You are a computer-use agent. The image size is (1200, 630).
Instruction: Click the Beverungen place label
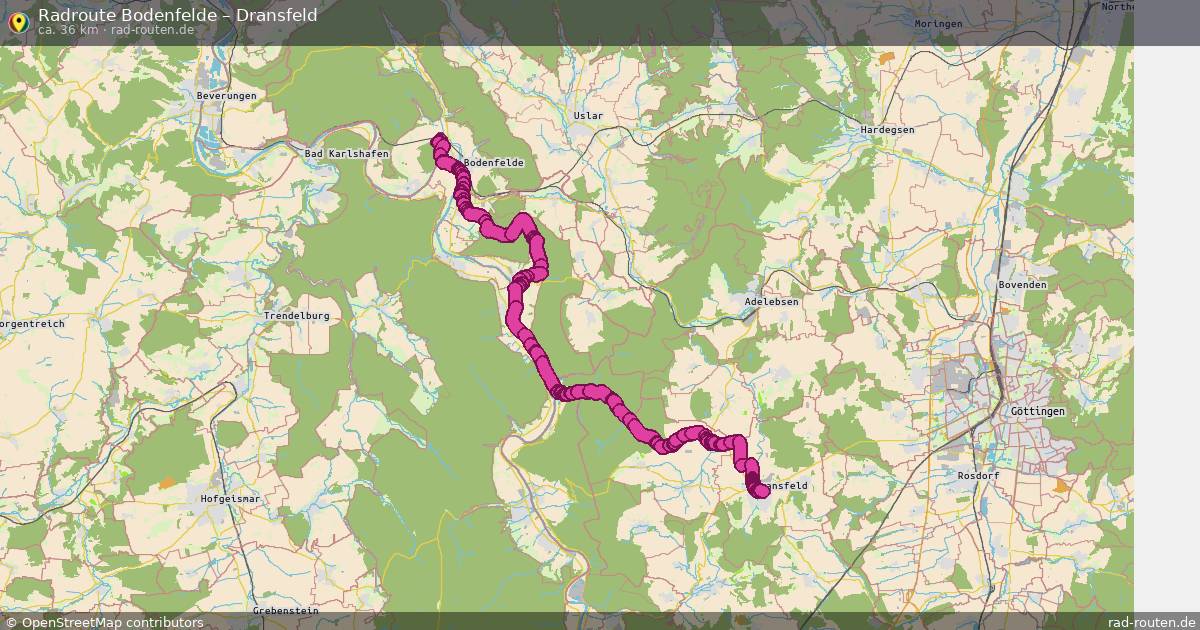point(227,95)
